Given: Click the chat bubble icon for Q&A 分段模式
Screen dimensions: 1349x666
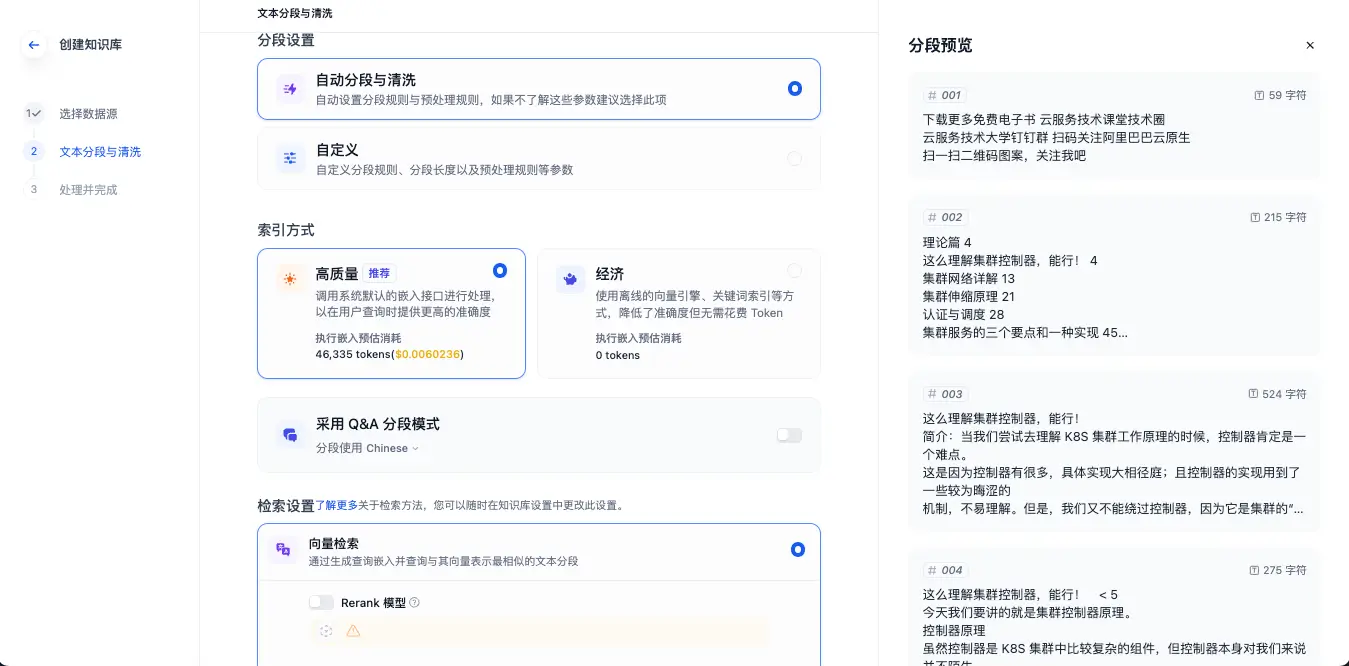Looking at the screenshot, I should point(289,432).
